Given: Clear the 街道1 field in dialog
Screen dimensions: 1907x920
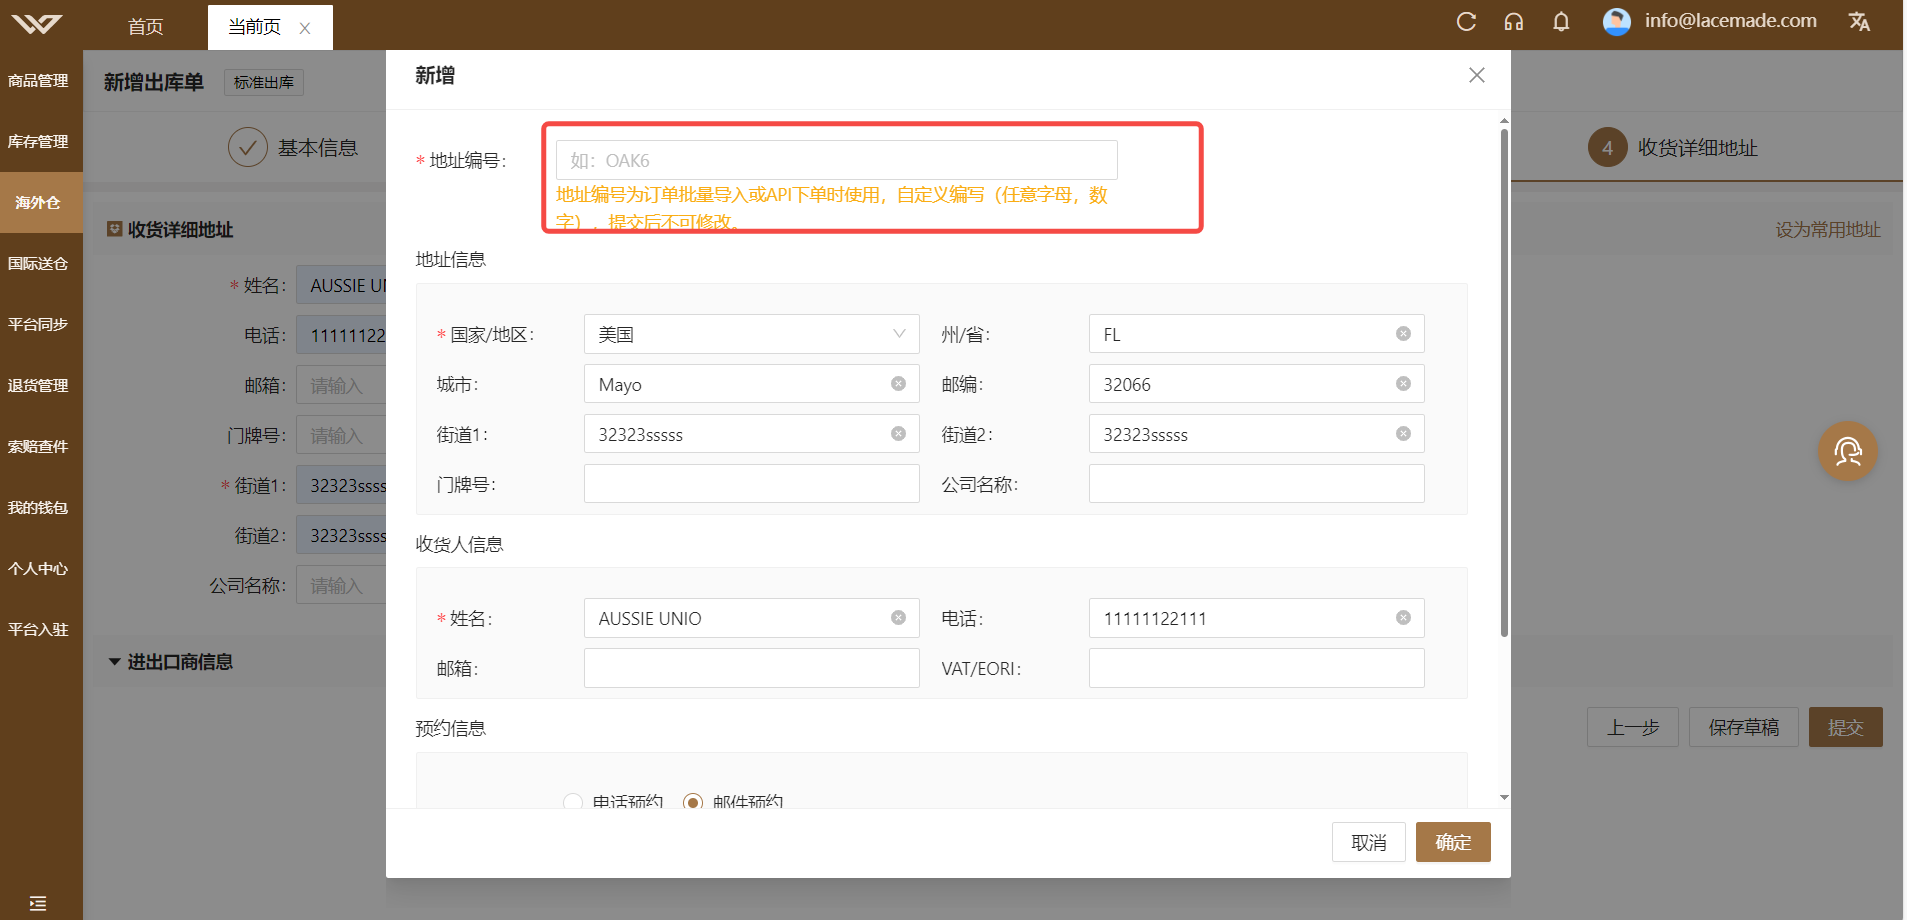Looking at the screenshot, I should [898, 434].
